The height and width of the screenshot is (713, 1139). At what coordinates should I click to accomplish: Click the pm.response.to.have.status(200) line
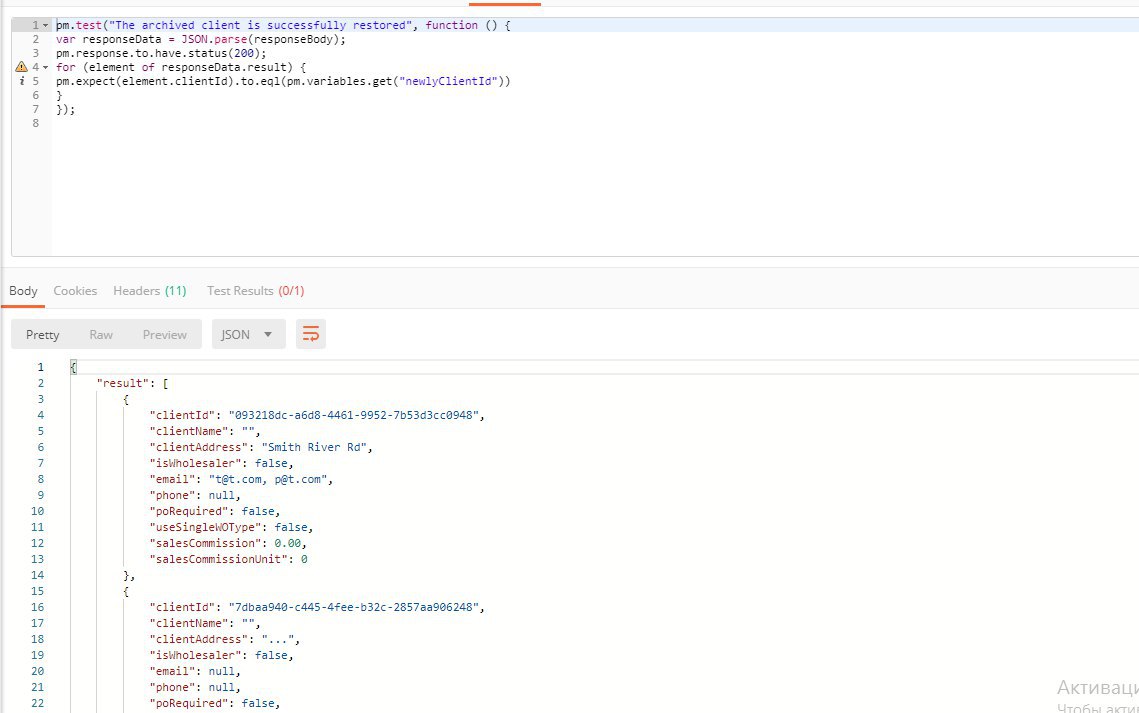coord(161,53)
